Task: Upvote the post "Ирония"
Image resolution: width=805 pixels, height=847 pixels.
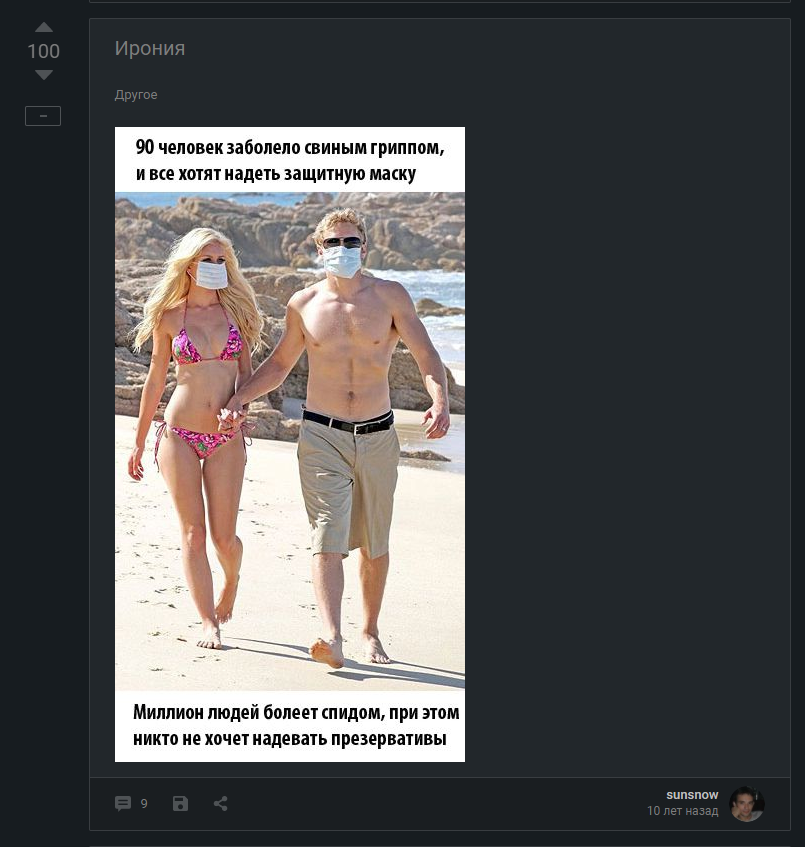Action: click(44, 27)
